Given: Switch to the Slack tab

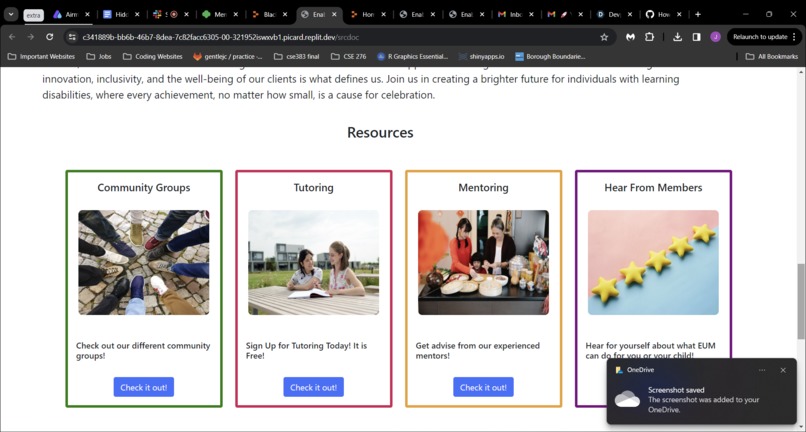Looking at the screenshot, I should click(170, 14).
